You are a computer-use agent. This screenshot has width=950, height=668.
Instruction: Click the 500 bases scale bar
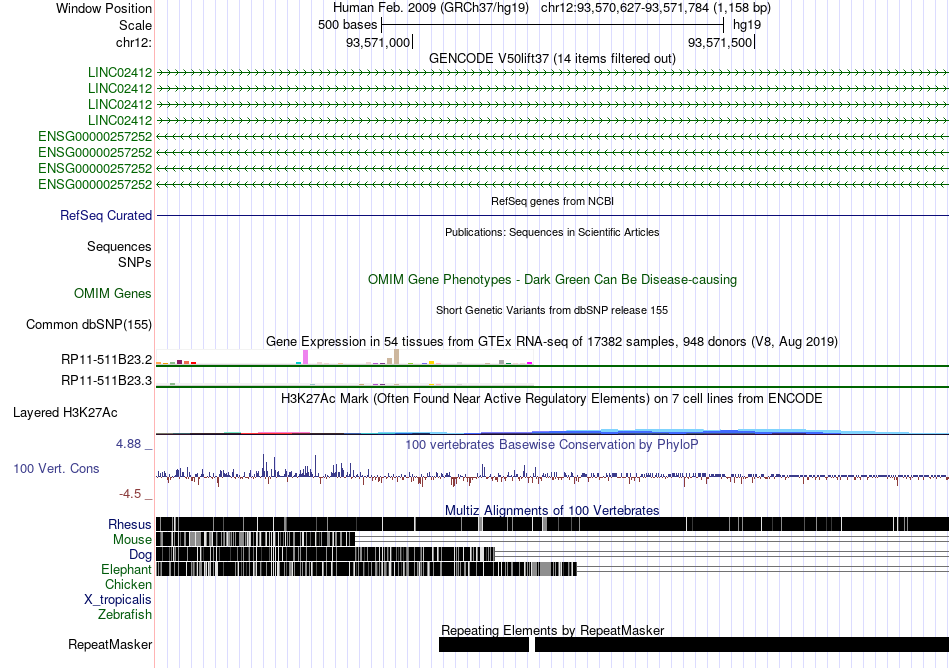coord(553,25)
